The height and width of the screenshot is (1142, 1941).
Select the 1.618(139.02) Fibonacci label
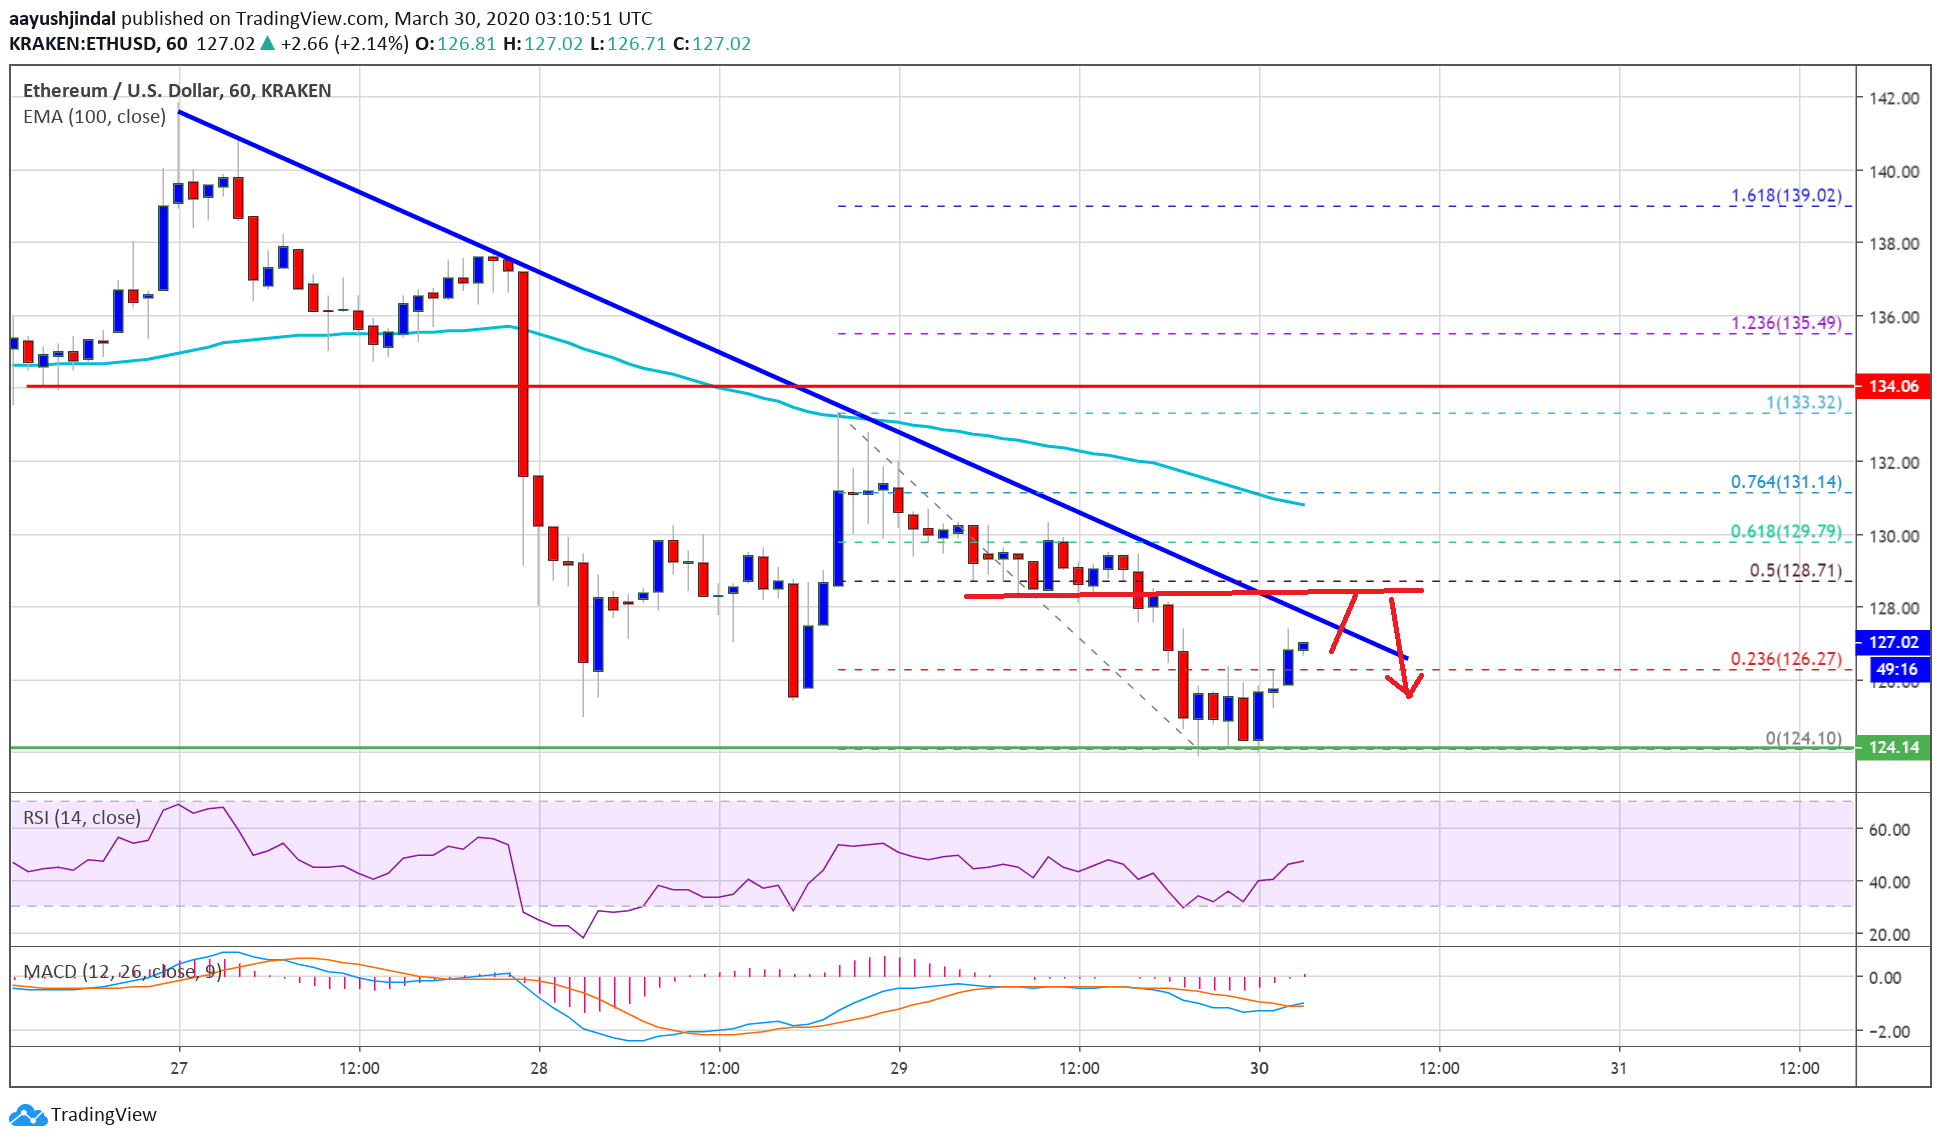coord(1786,195)
